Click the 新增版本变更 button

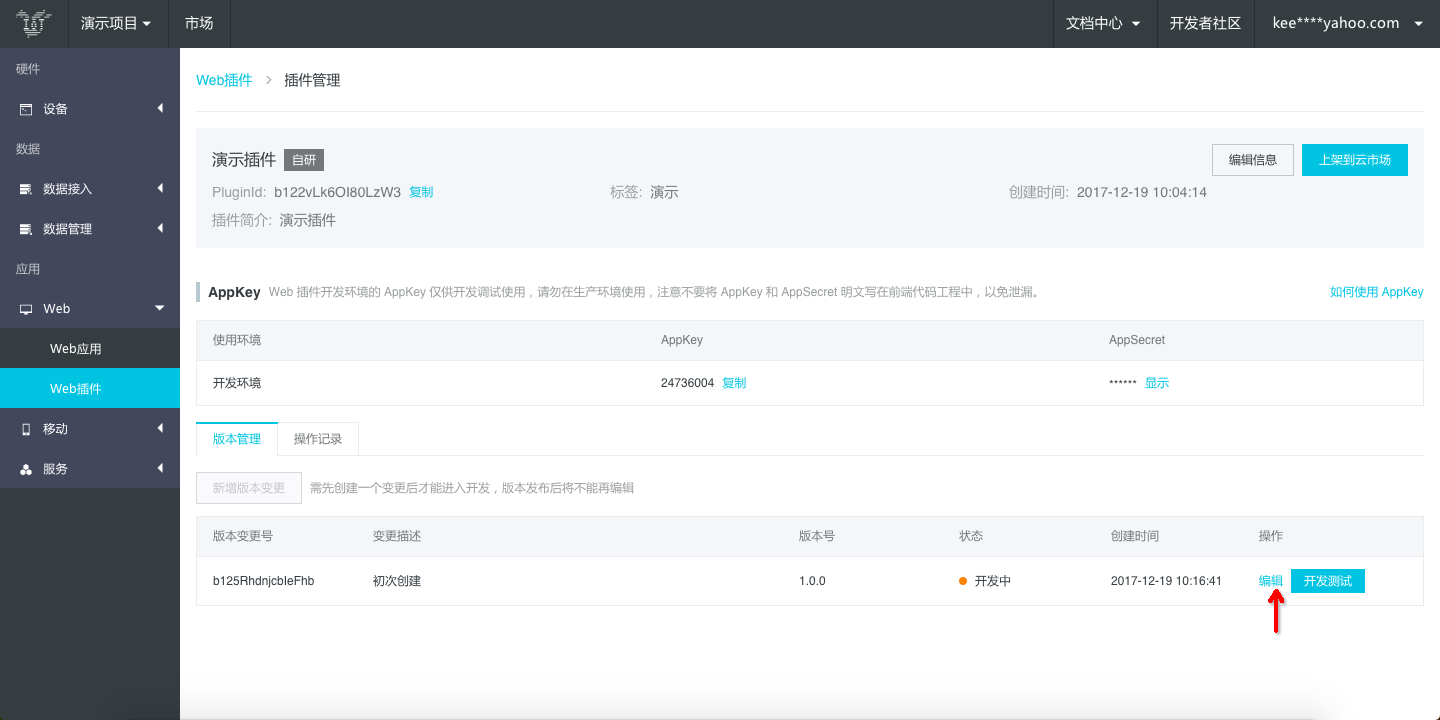pyautogui.click(x=249, y=488)
